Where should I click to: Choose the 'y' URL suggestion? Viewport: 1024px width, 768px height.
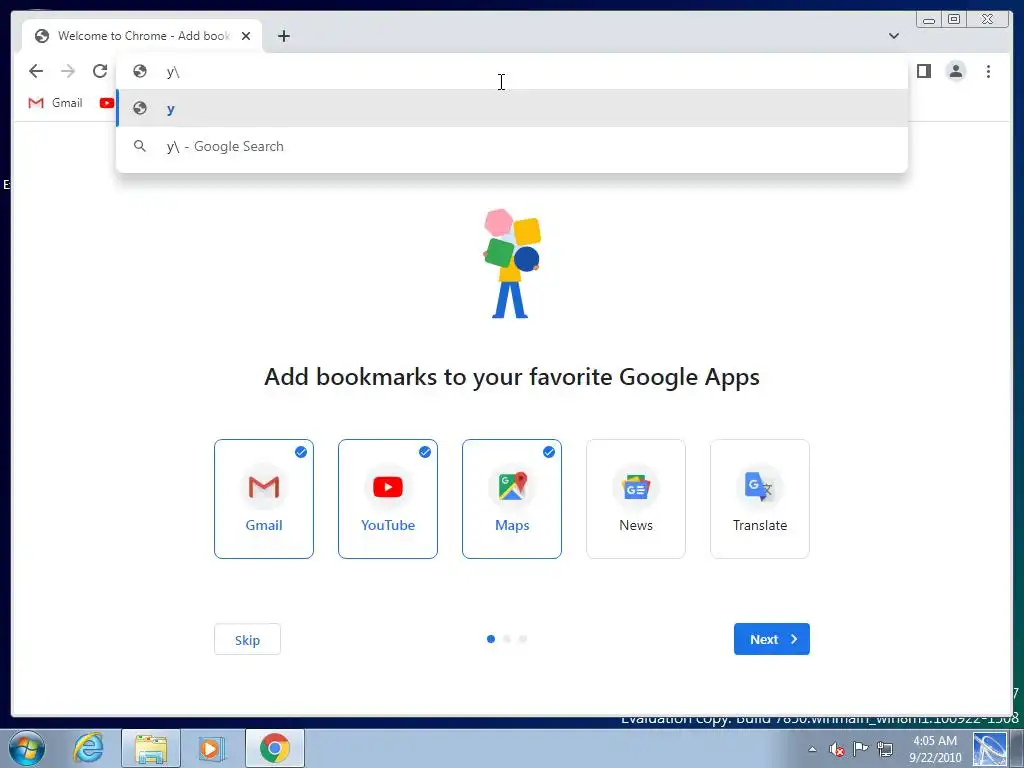click(512, 108)
